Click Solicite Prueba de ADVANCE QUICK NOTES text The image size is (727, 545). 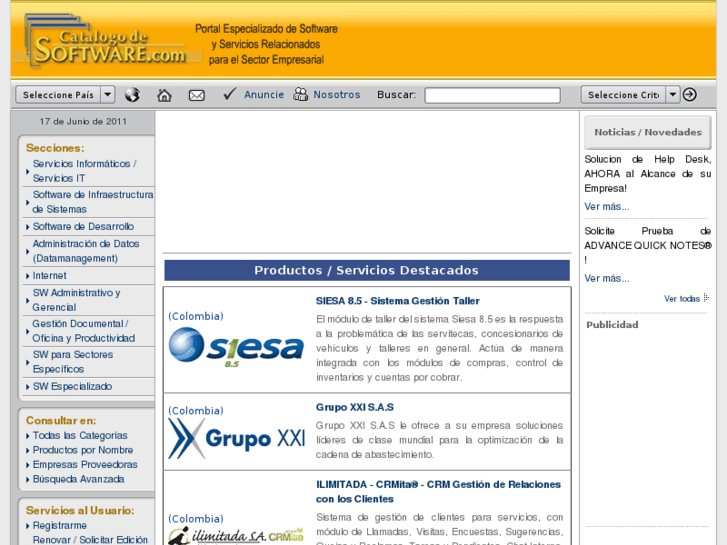(x=648, y=245)
